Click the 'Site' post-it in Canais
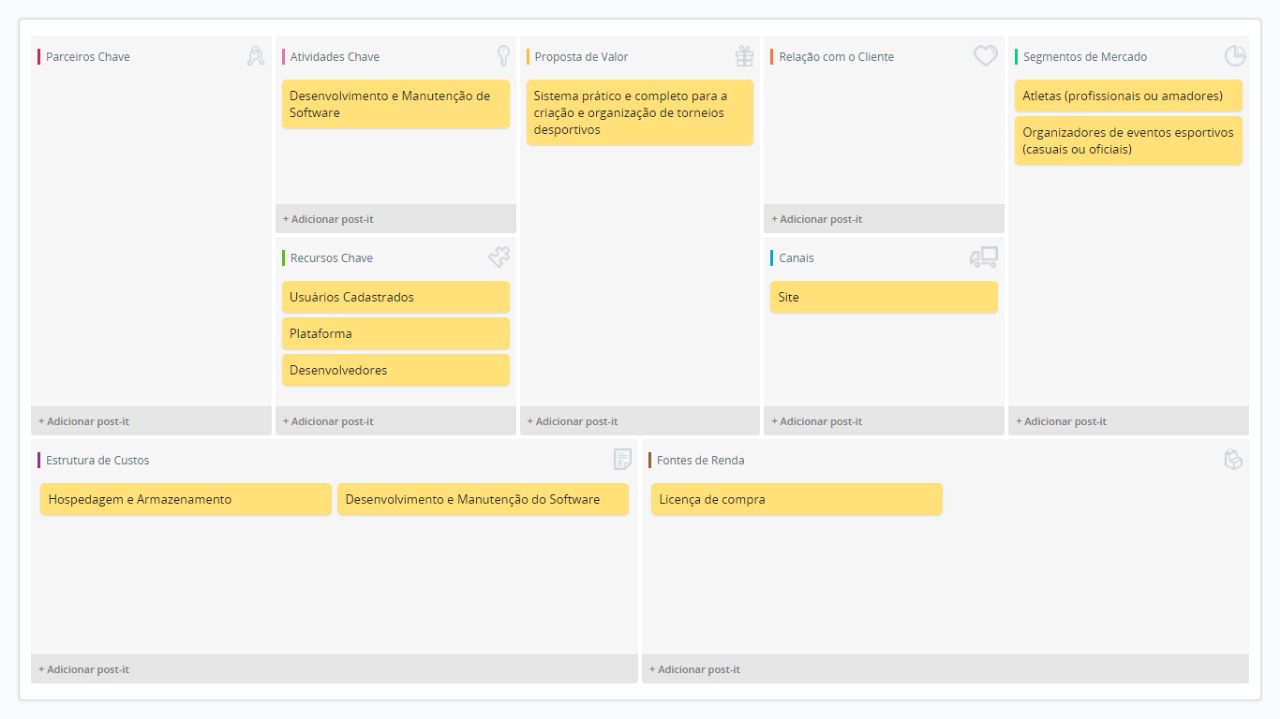The image size is (1280, 719). tap(883, 297)
